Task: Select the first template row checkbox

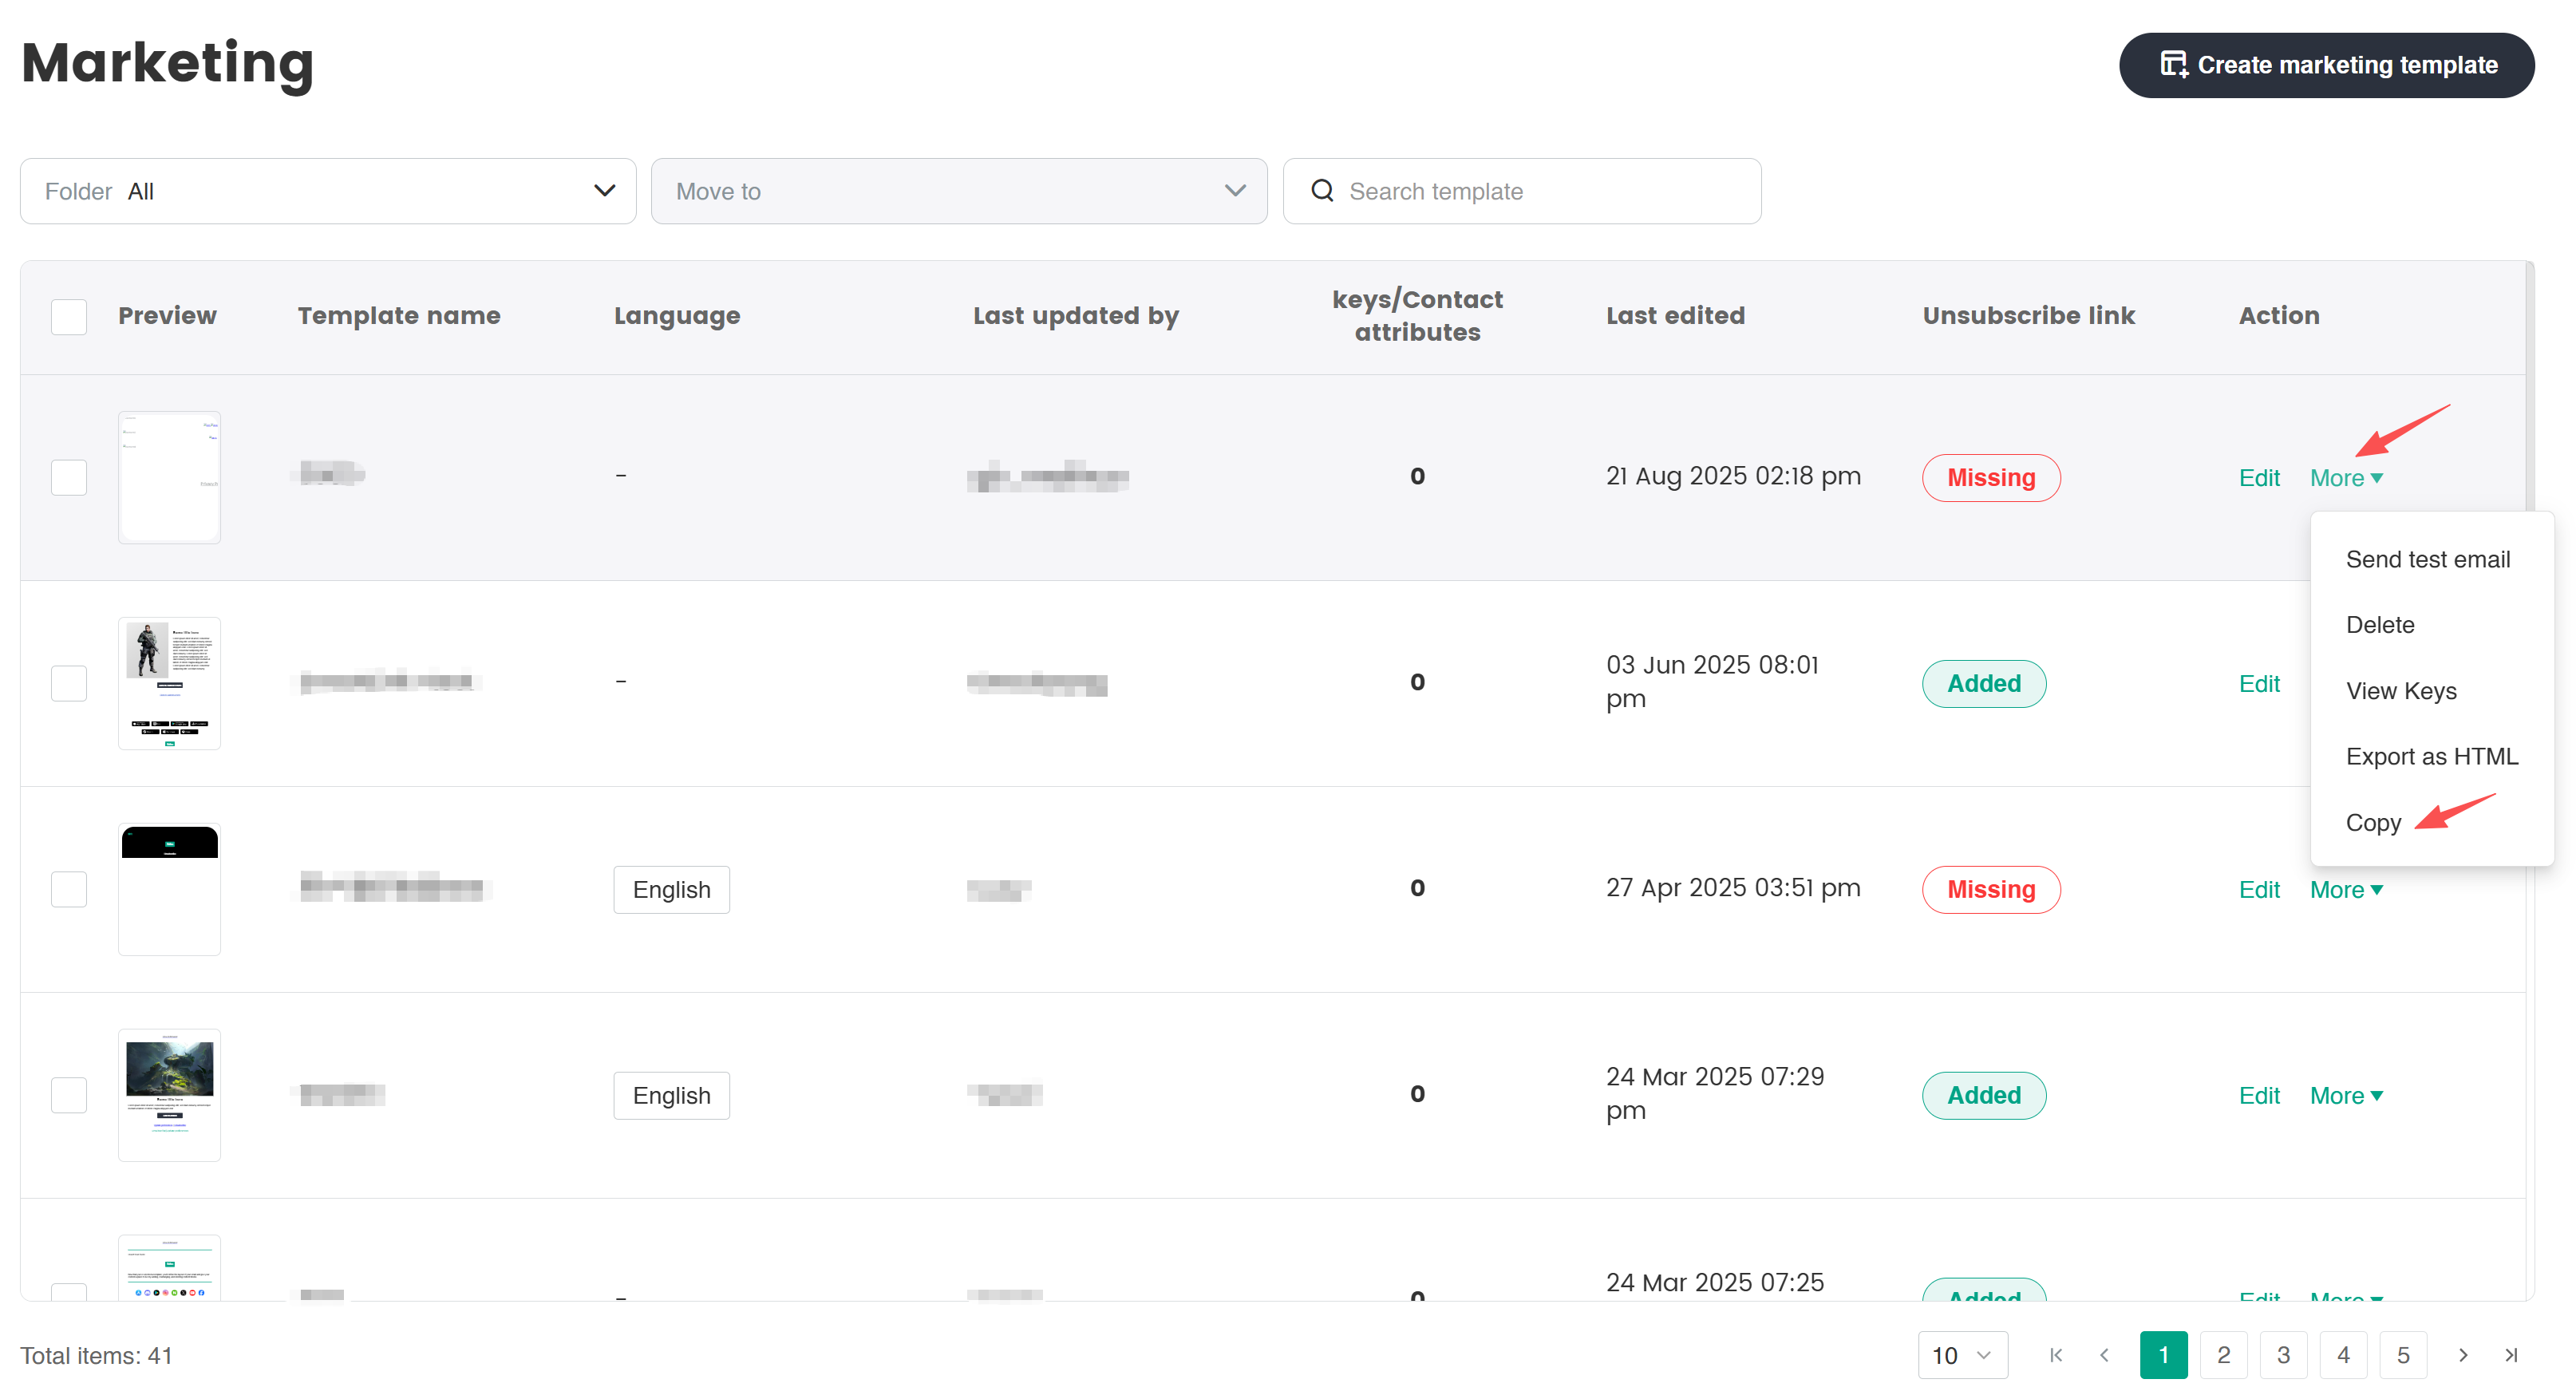Action: [x=69, y=477]
